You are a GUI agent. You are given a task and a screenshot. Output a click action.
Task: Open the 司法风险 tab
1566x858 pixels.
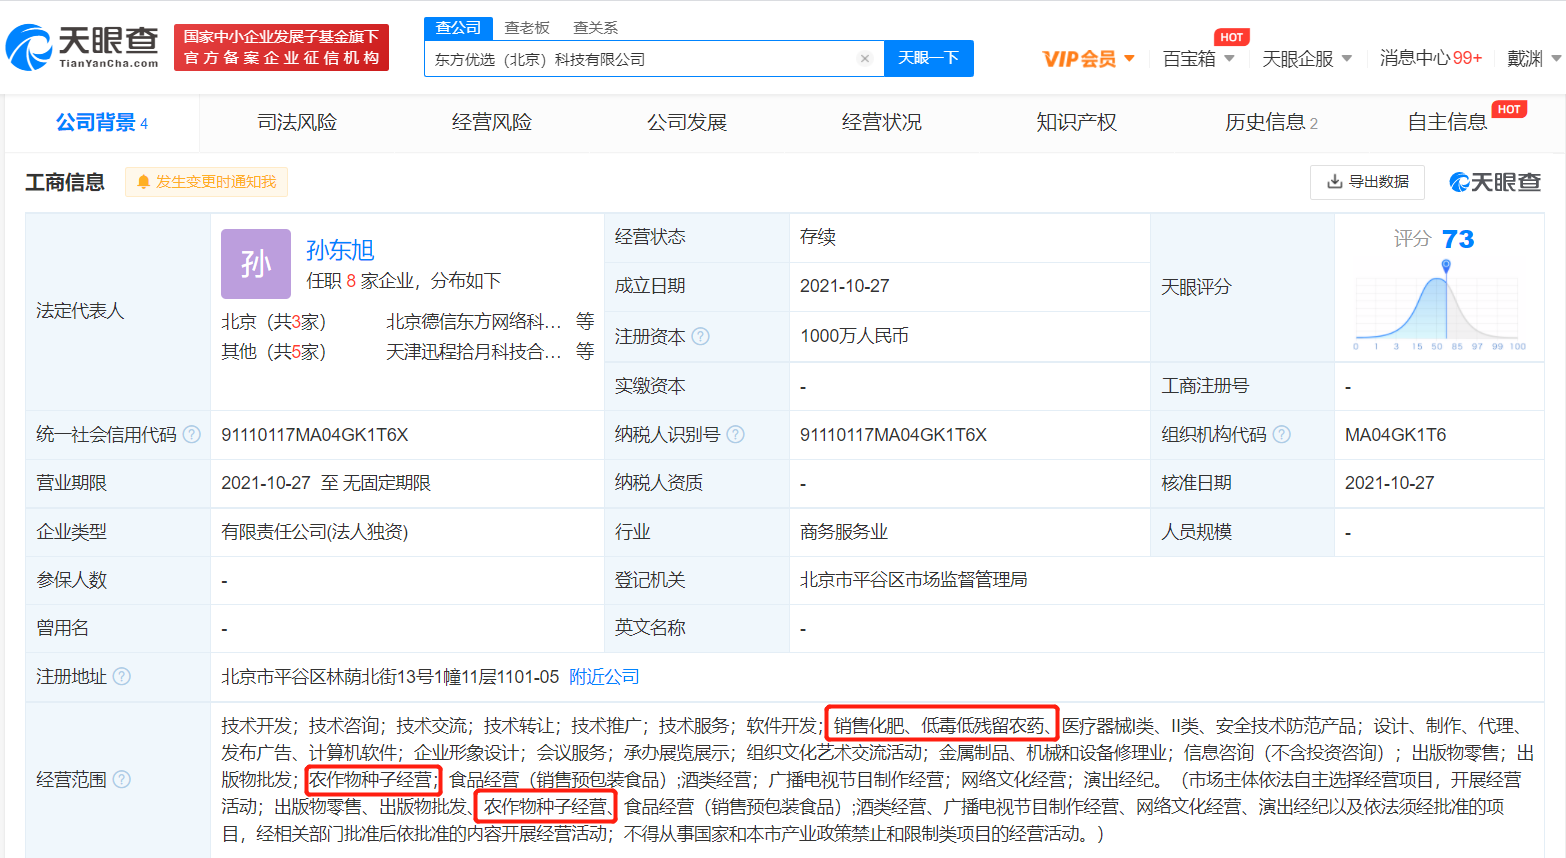coord(297,123)
